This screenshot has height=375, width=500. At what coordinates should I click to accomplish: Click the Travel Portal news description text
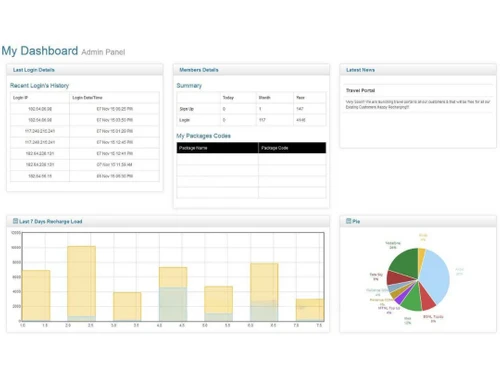point(418,104)
